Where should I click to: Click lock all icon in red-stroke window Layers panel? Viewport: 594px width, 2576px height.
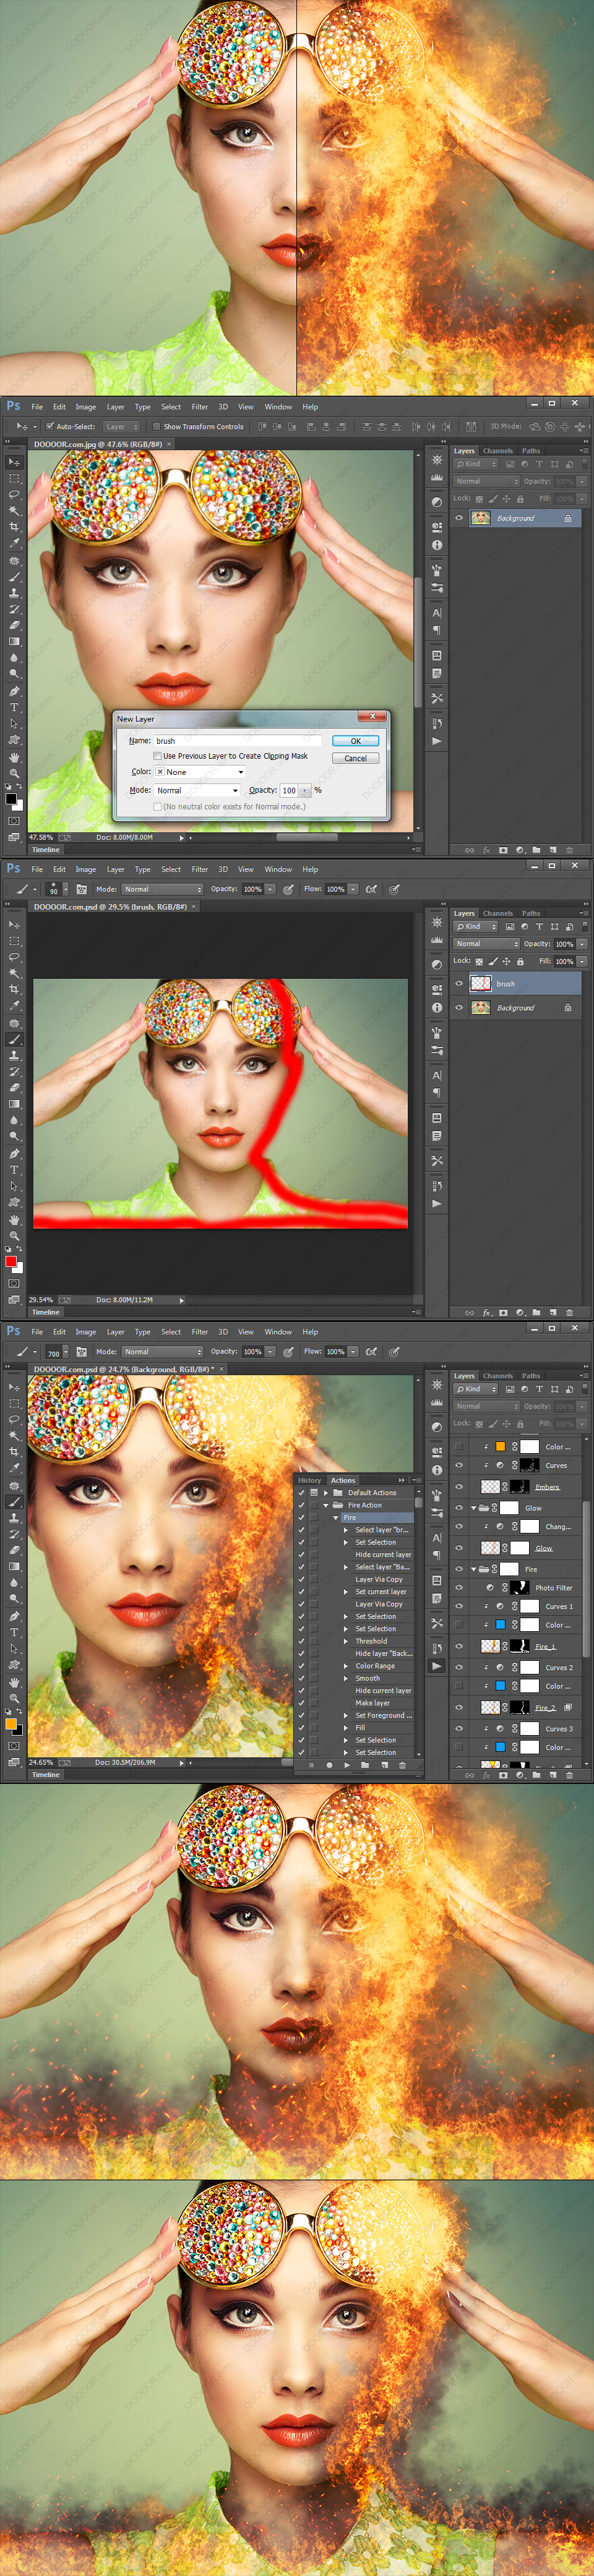click(520, 961)
